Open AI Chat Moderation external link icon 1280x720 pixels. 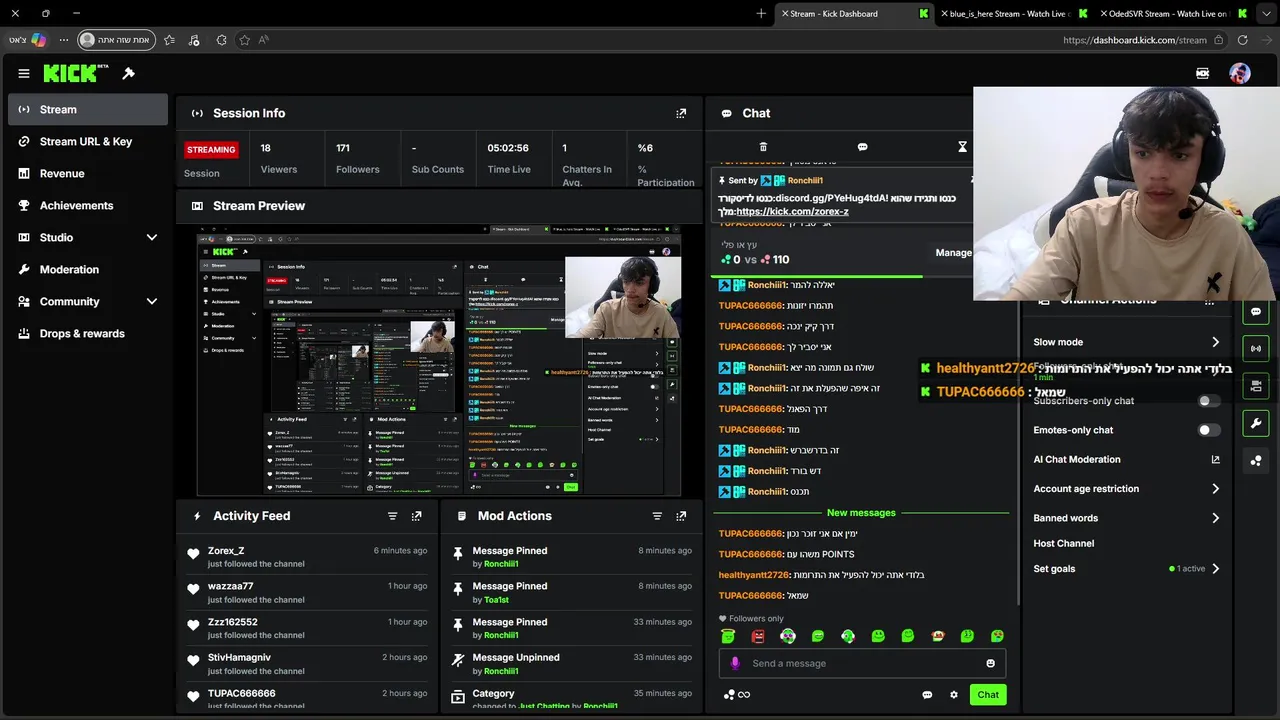point(1215,459)
